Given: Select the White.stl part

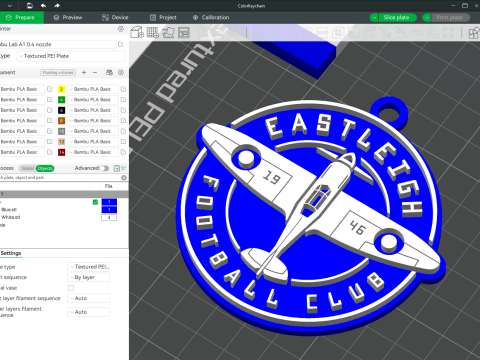Looking at the screenshot, I should point(10,217).
